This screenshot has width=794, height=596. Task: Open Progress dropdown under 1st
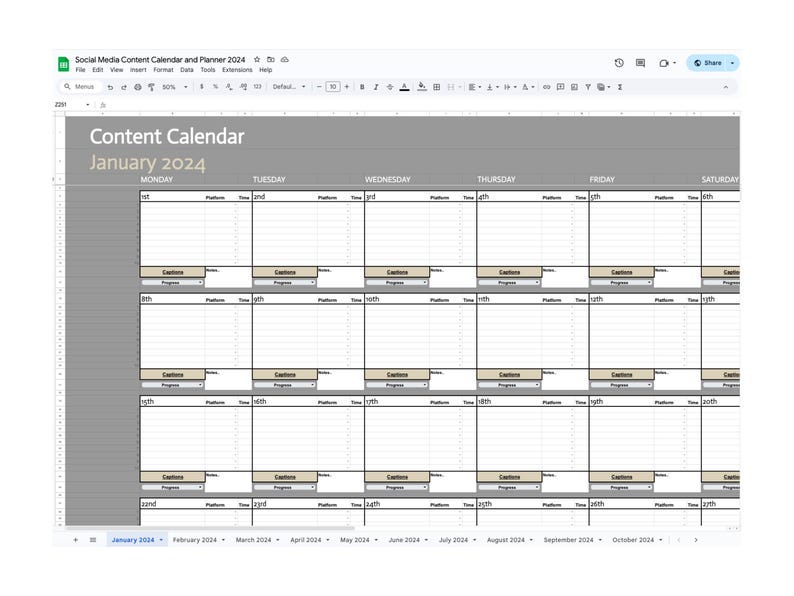tap(172, 283)
